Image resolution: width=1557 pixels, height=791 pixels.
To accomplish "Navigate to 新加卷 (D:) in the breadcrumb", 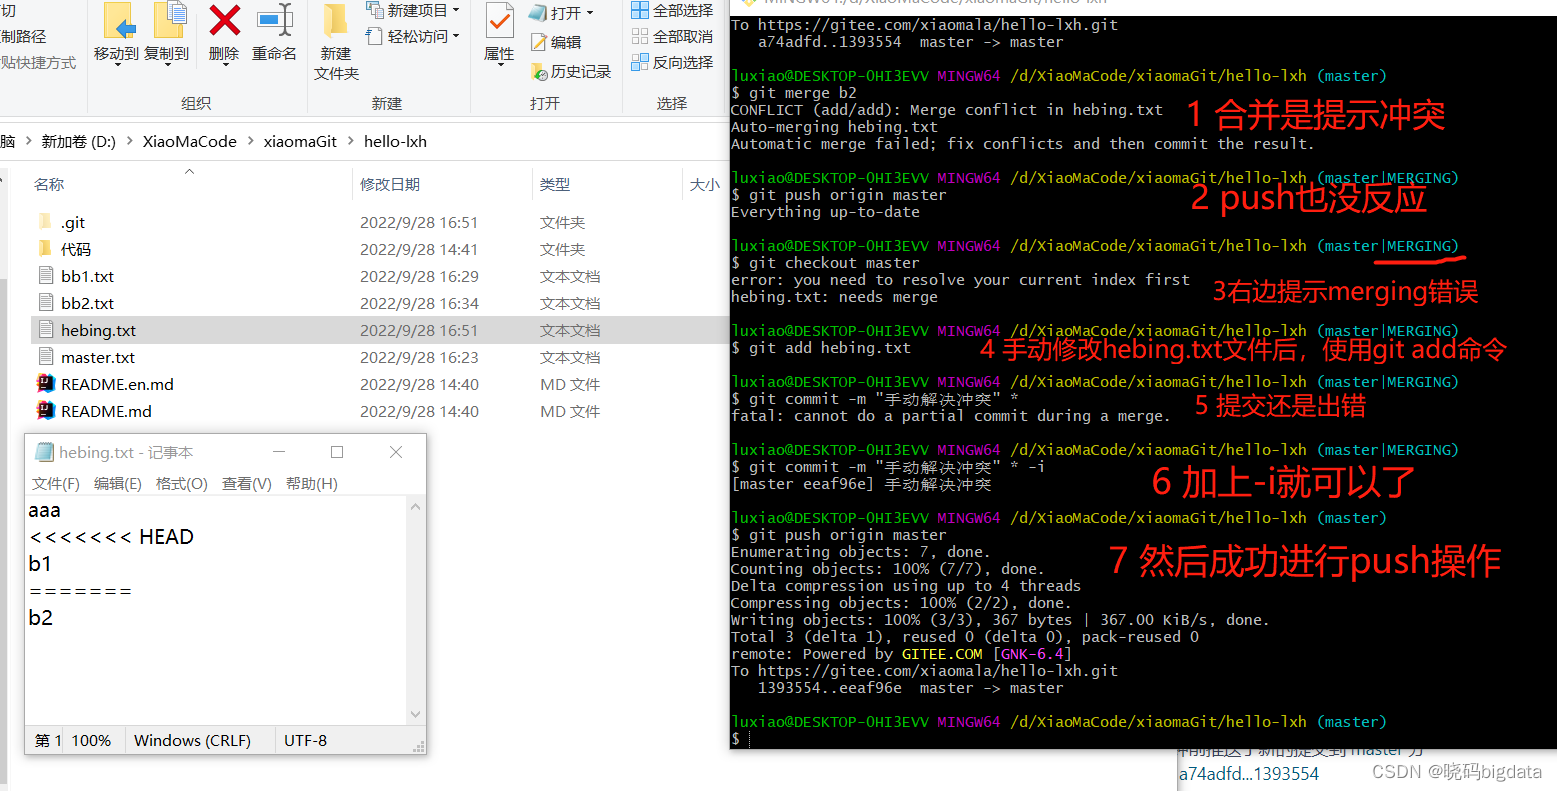I will (x=79, y=142).
